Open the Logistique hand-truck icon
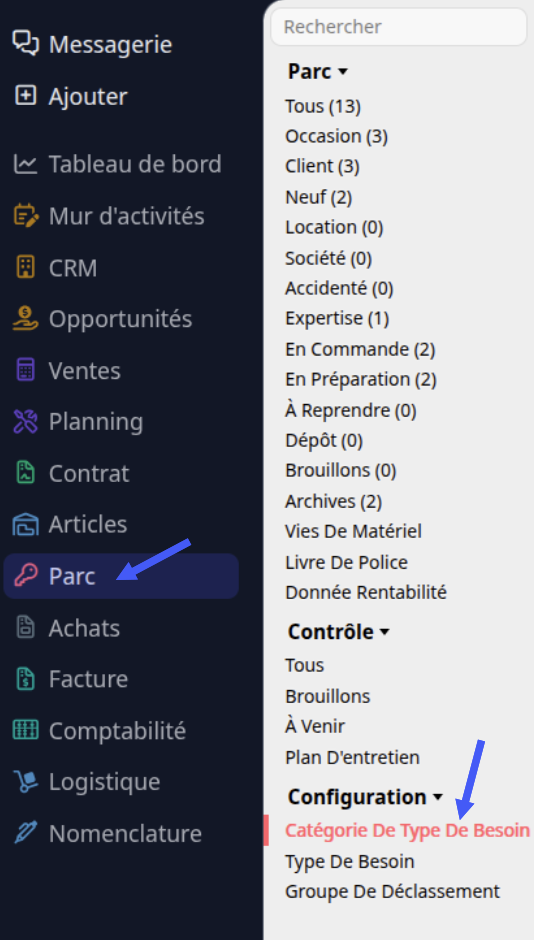The image size is (534, 940). point(26,781)
